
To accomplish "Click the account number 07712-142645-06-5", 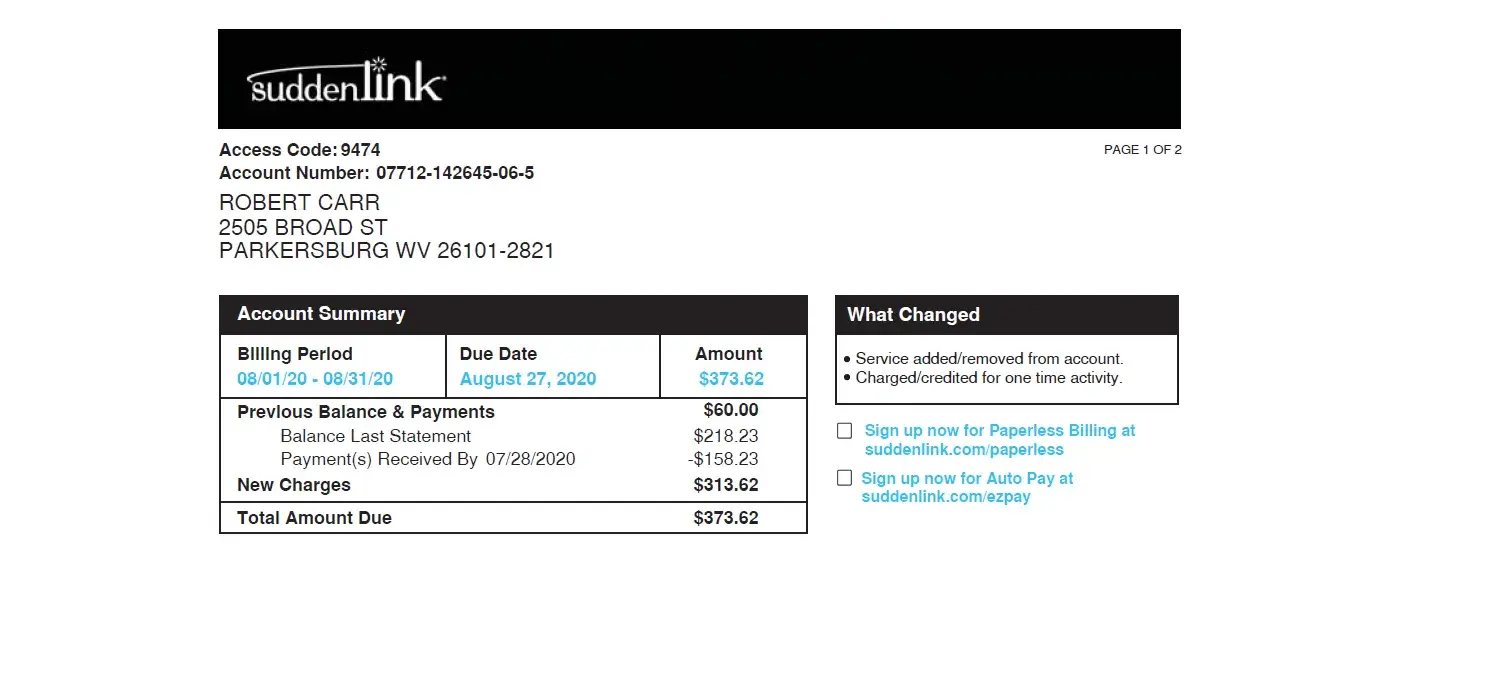I will (455, 173).
